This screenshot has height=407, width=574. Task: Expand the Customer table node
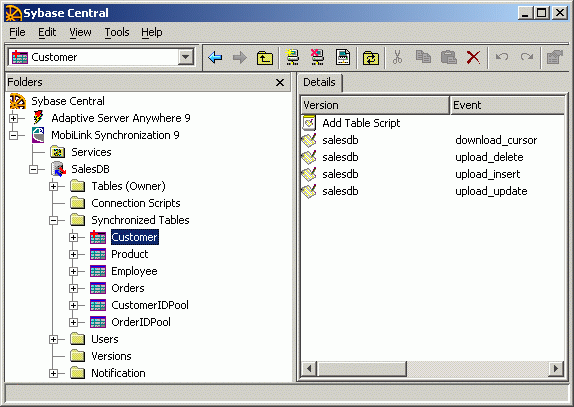tap(74, 238)
